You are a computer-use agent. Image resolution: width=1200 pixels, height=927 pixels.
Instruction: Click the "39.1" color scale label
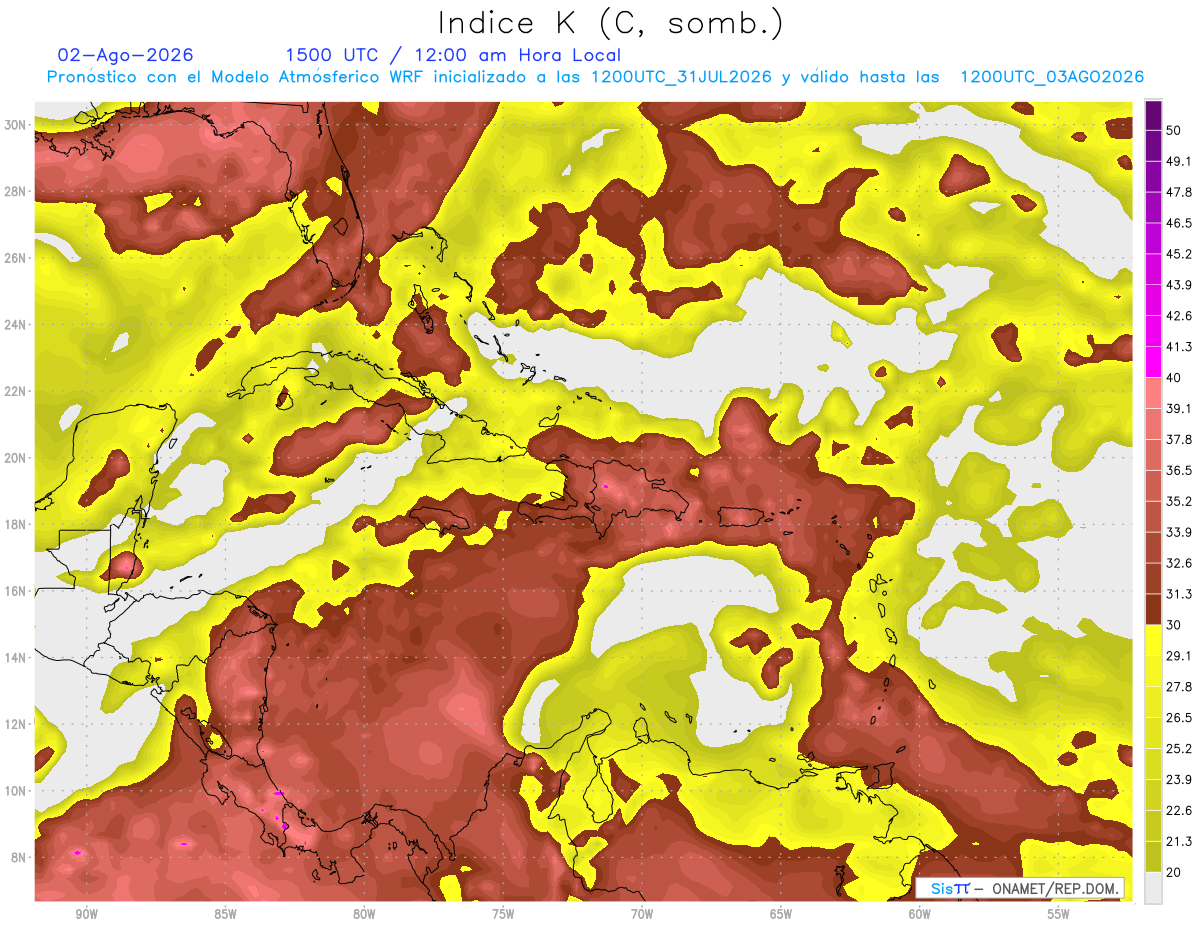(x=1179, y=409)
